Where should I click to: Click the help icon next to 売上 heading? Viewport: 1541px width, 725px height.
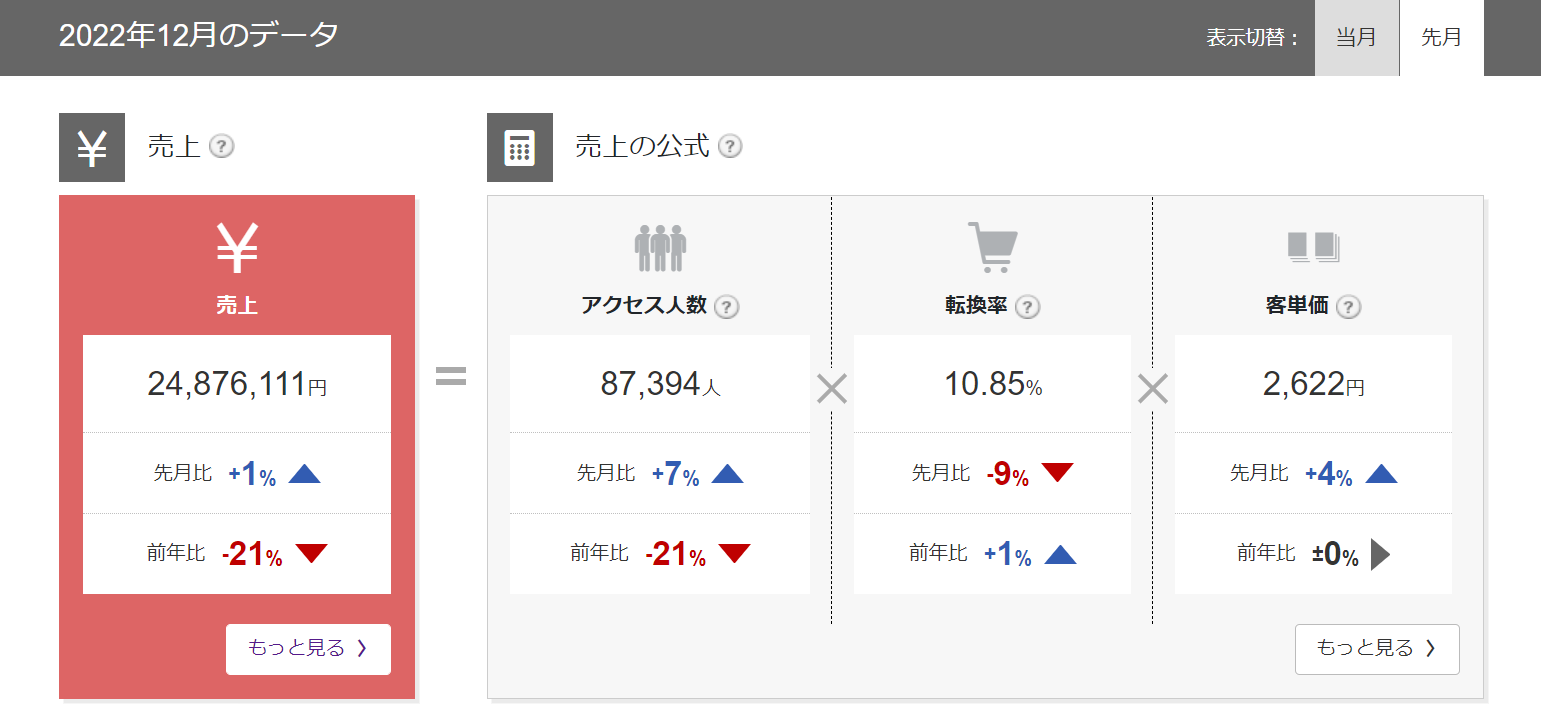pos(222,147)
